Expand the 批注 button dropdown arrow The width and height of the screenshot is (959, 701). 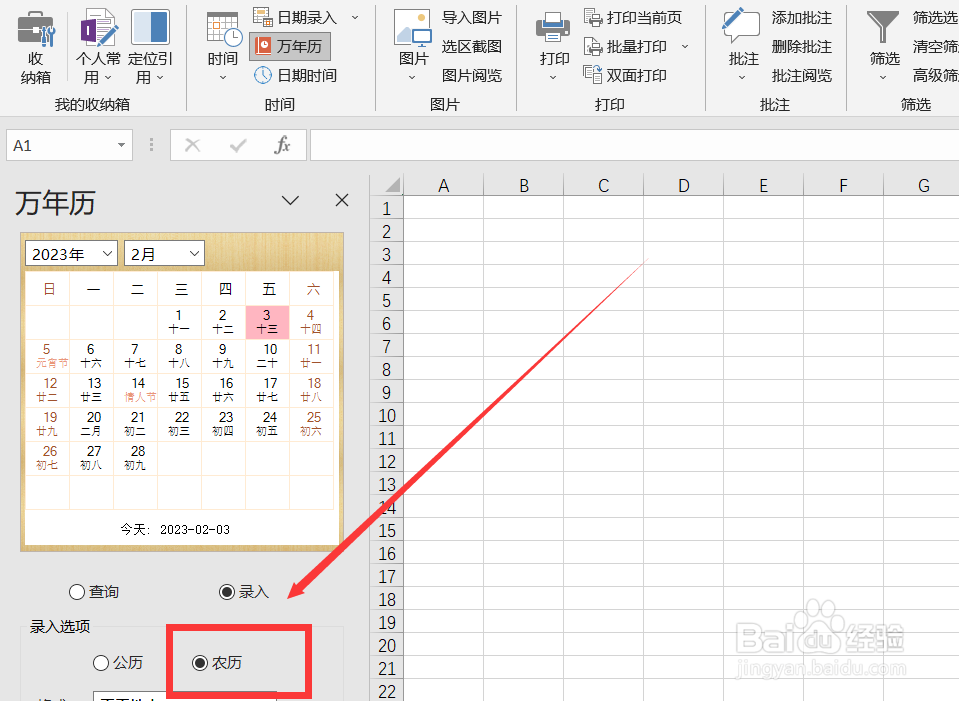742,78
